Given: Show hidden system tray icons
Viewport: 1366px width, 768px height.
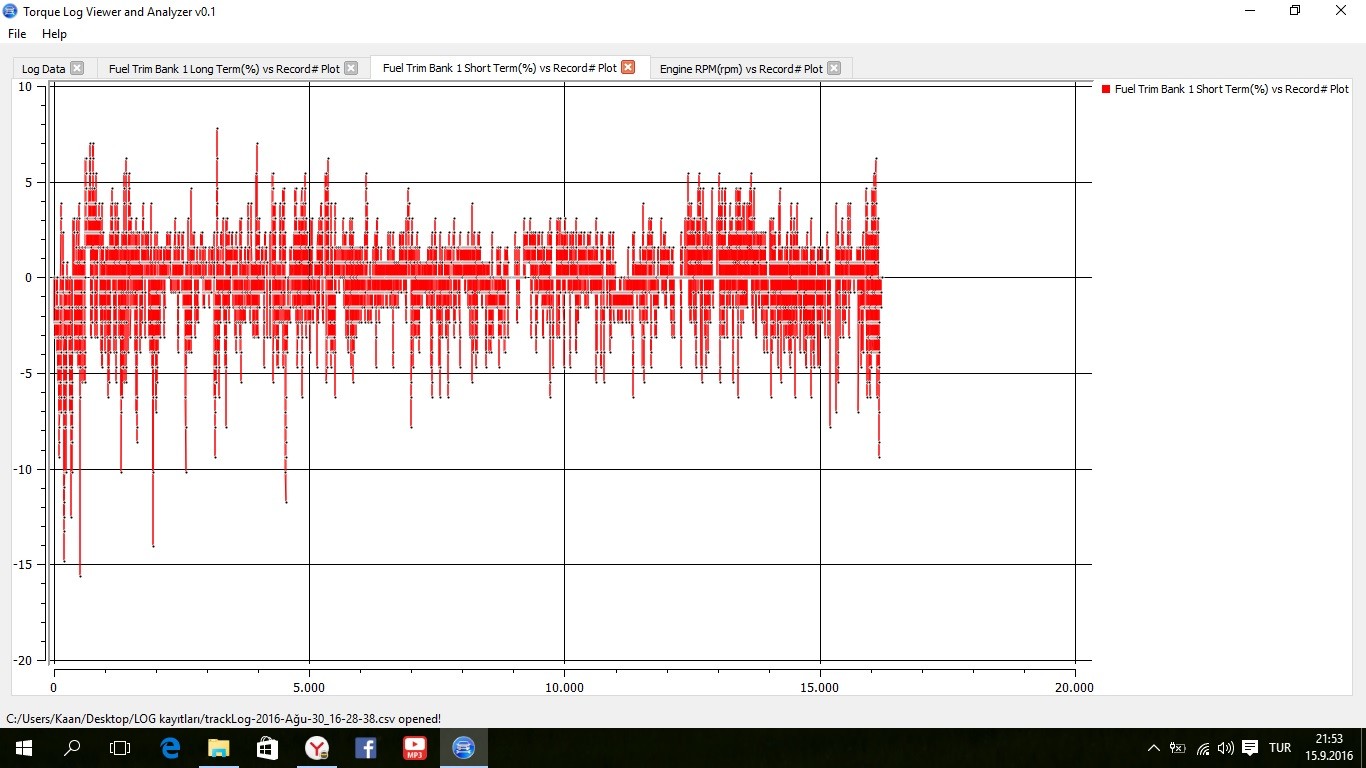Looking at the screenshot, I should point(1153,748).
